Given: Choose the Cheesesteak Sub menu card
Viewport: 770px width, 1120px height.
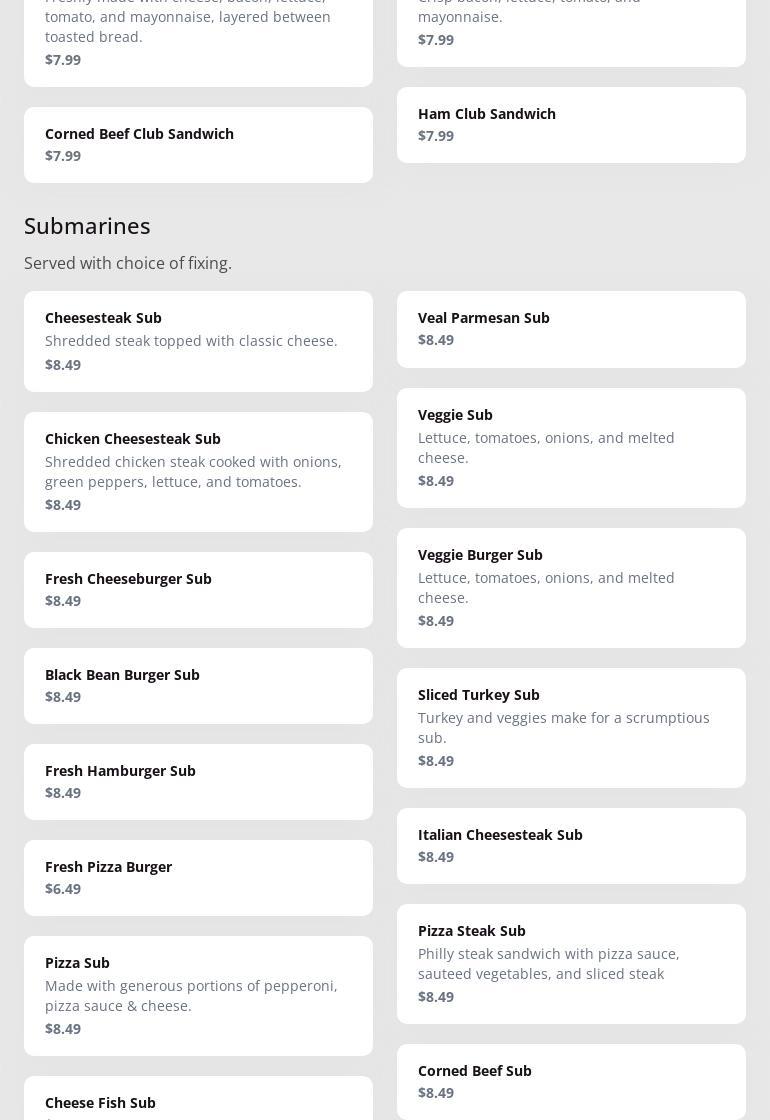Looking at the screenshot, I should coord(198,341).
